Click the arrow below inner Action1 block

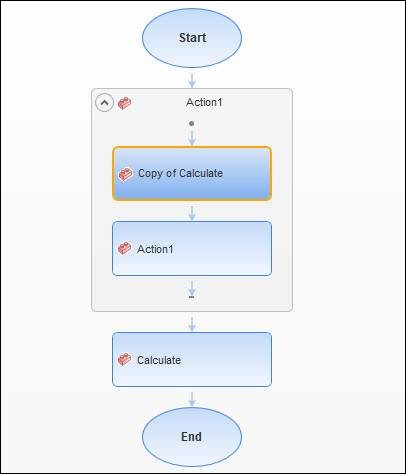[192, 288]
